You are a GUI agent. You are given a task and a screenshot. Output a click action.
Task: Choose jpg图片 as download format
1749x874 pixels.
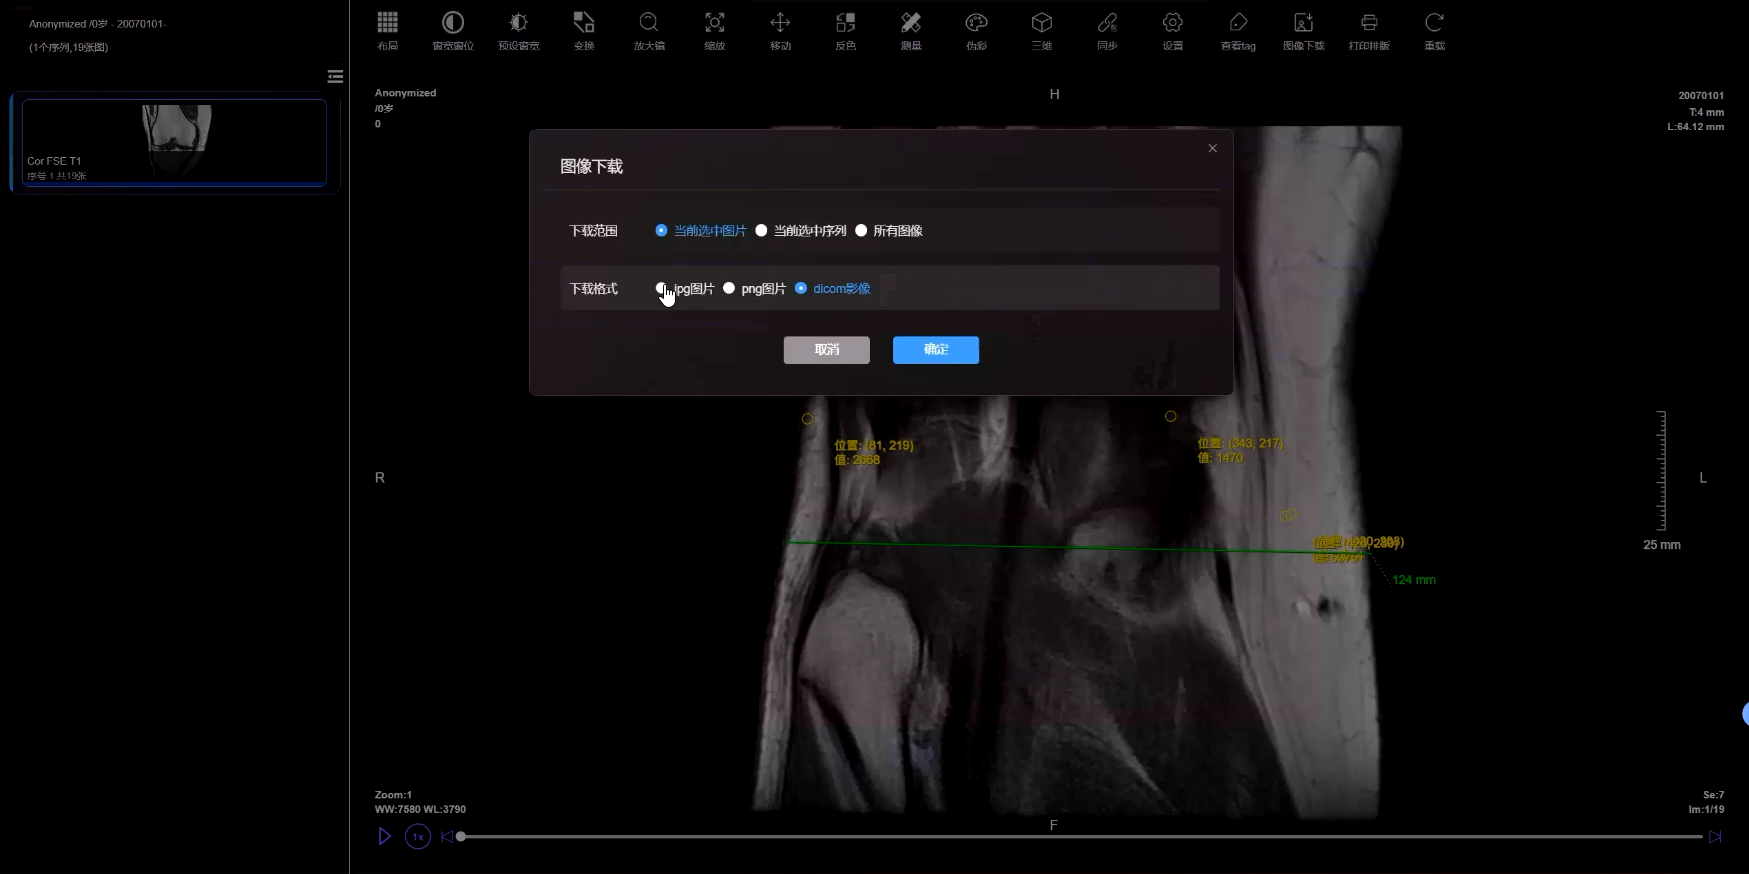(661, 289)
